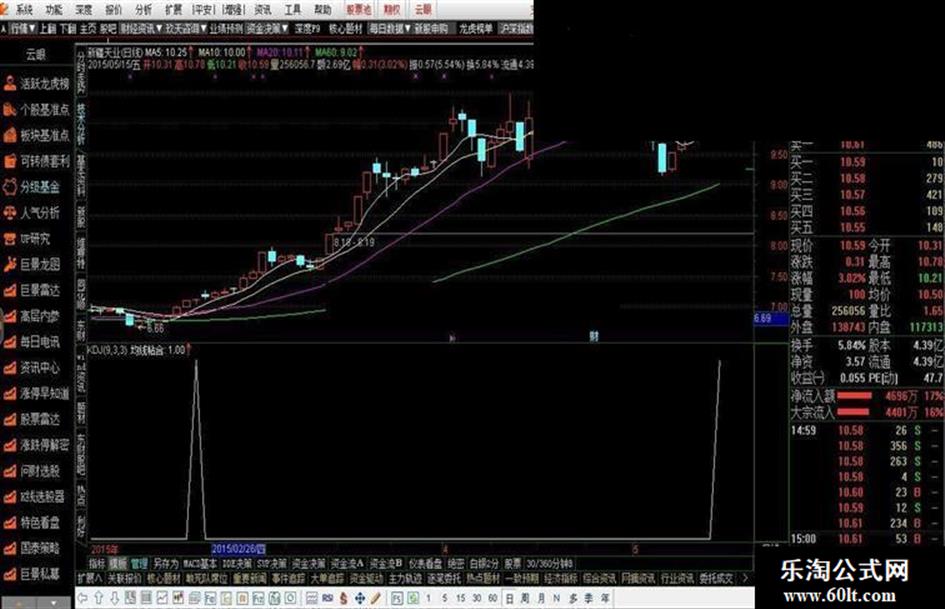
Task: Select the pencil drawing tool icon
Action: (x=375, y=598)
